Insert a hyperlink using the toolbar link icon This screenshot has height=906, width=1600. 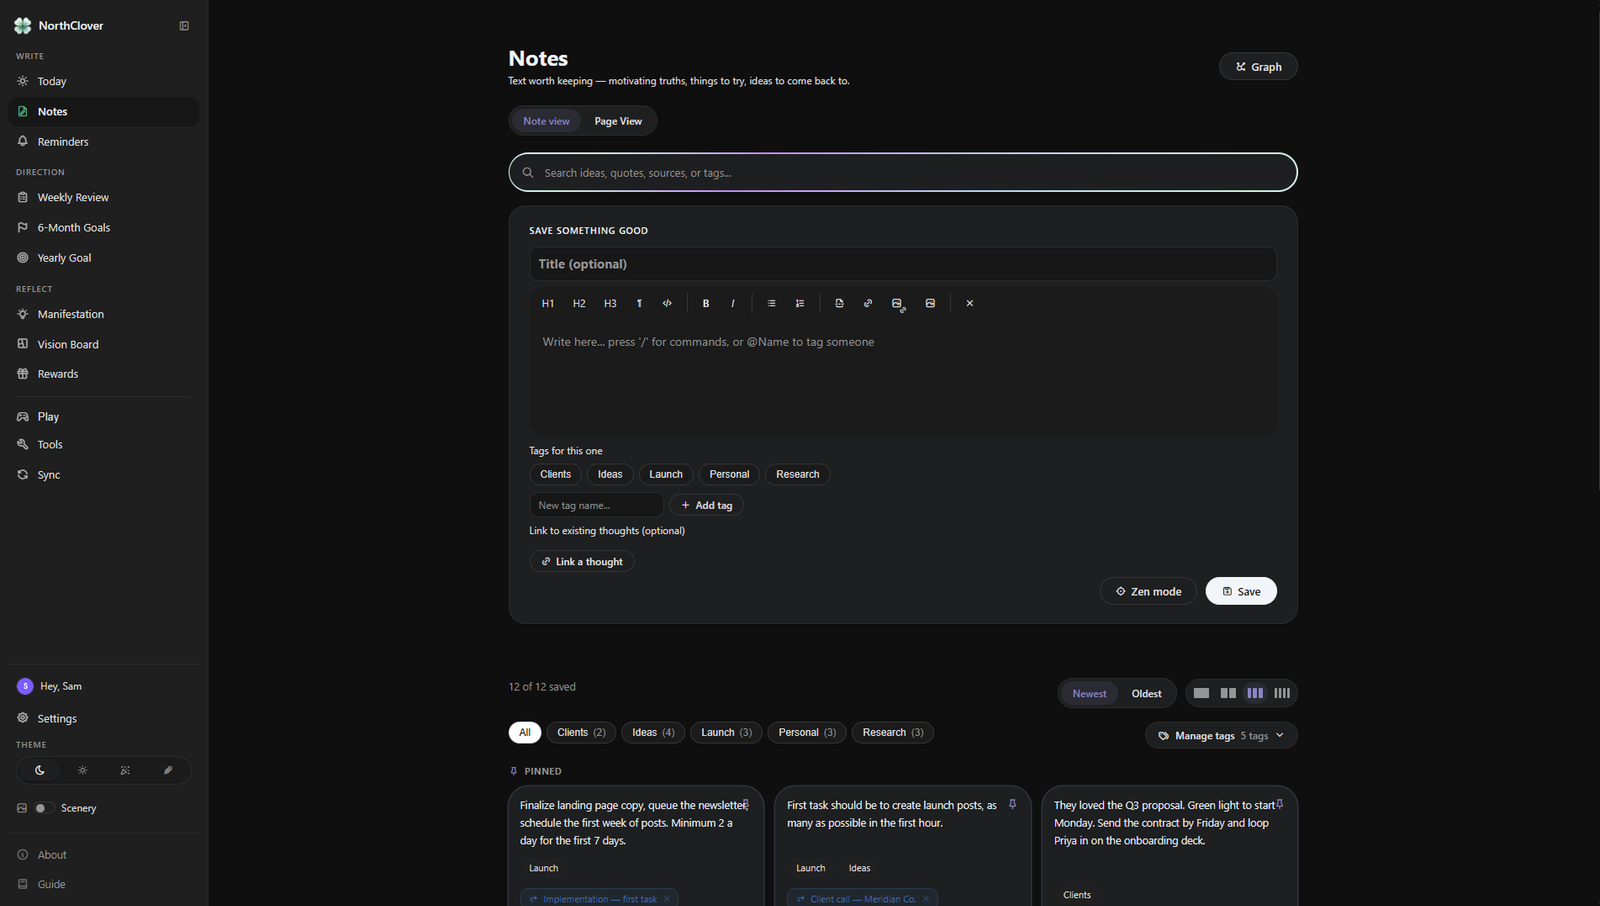pyautogui.click(x=868, y=303)
